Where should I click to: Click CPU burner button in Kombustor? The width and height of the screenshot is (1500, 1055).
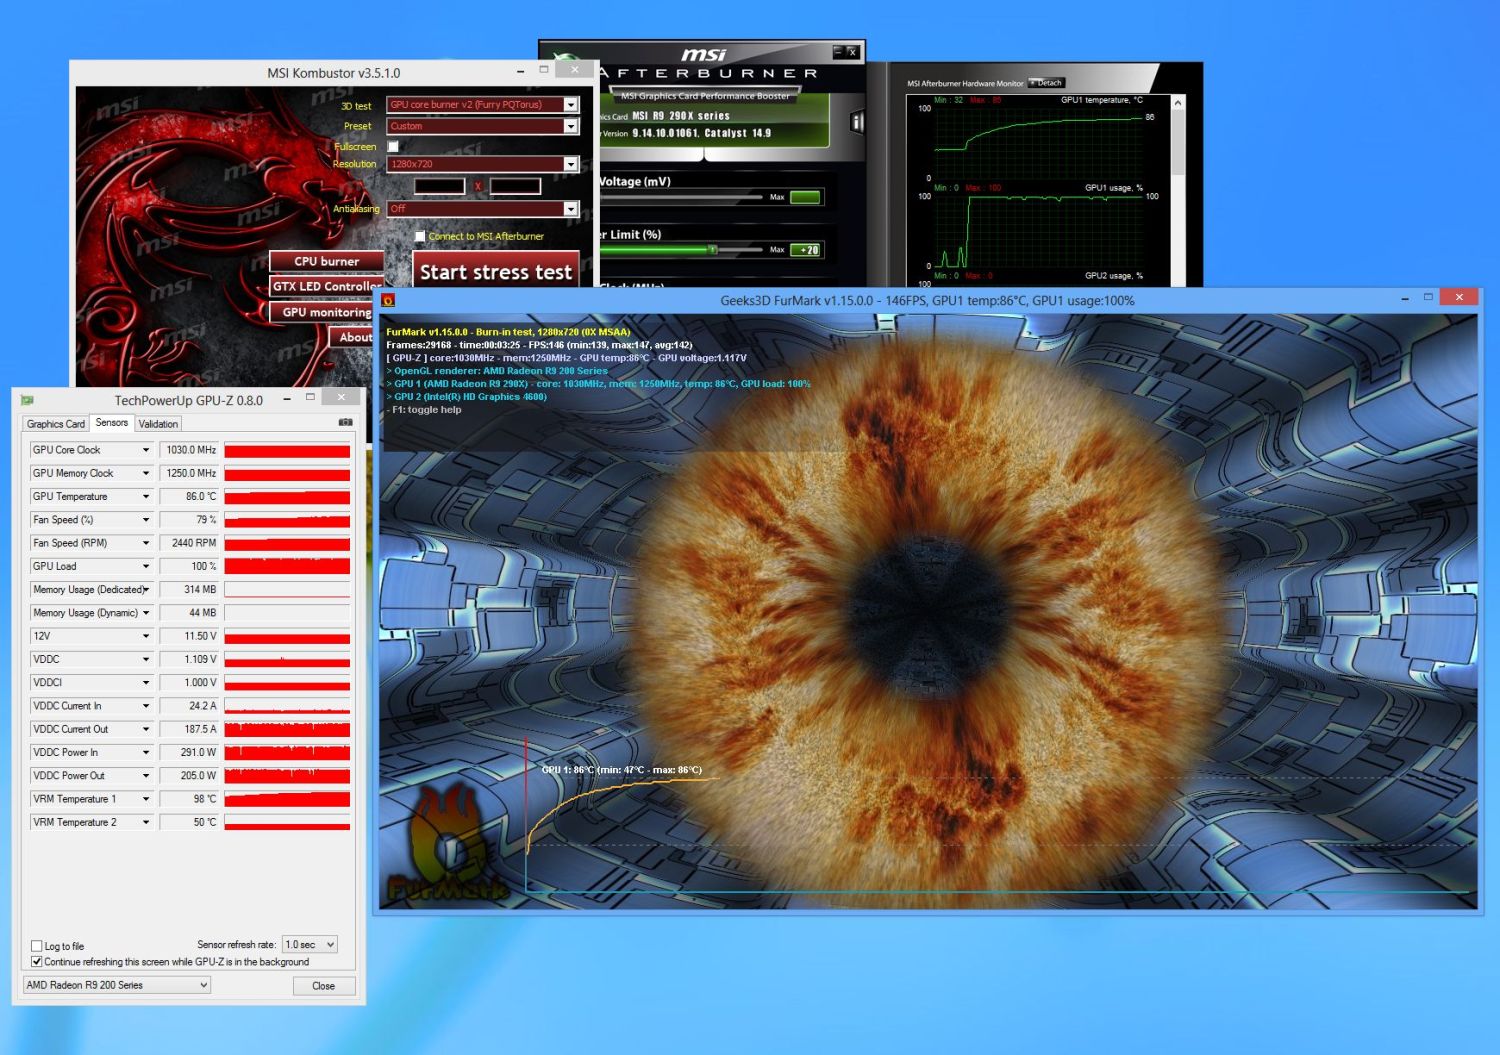click(x=326, y=261)
